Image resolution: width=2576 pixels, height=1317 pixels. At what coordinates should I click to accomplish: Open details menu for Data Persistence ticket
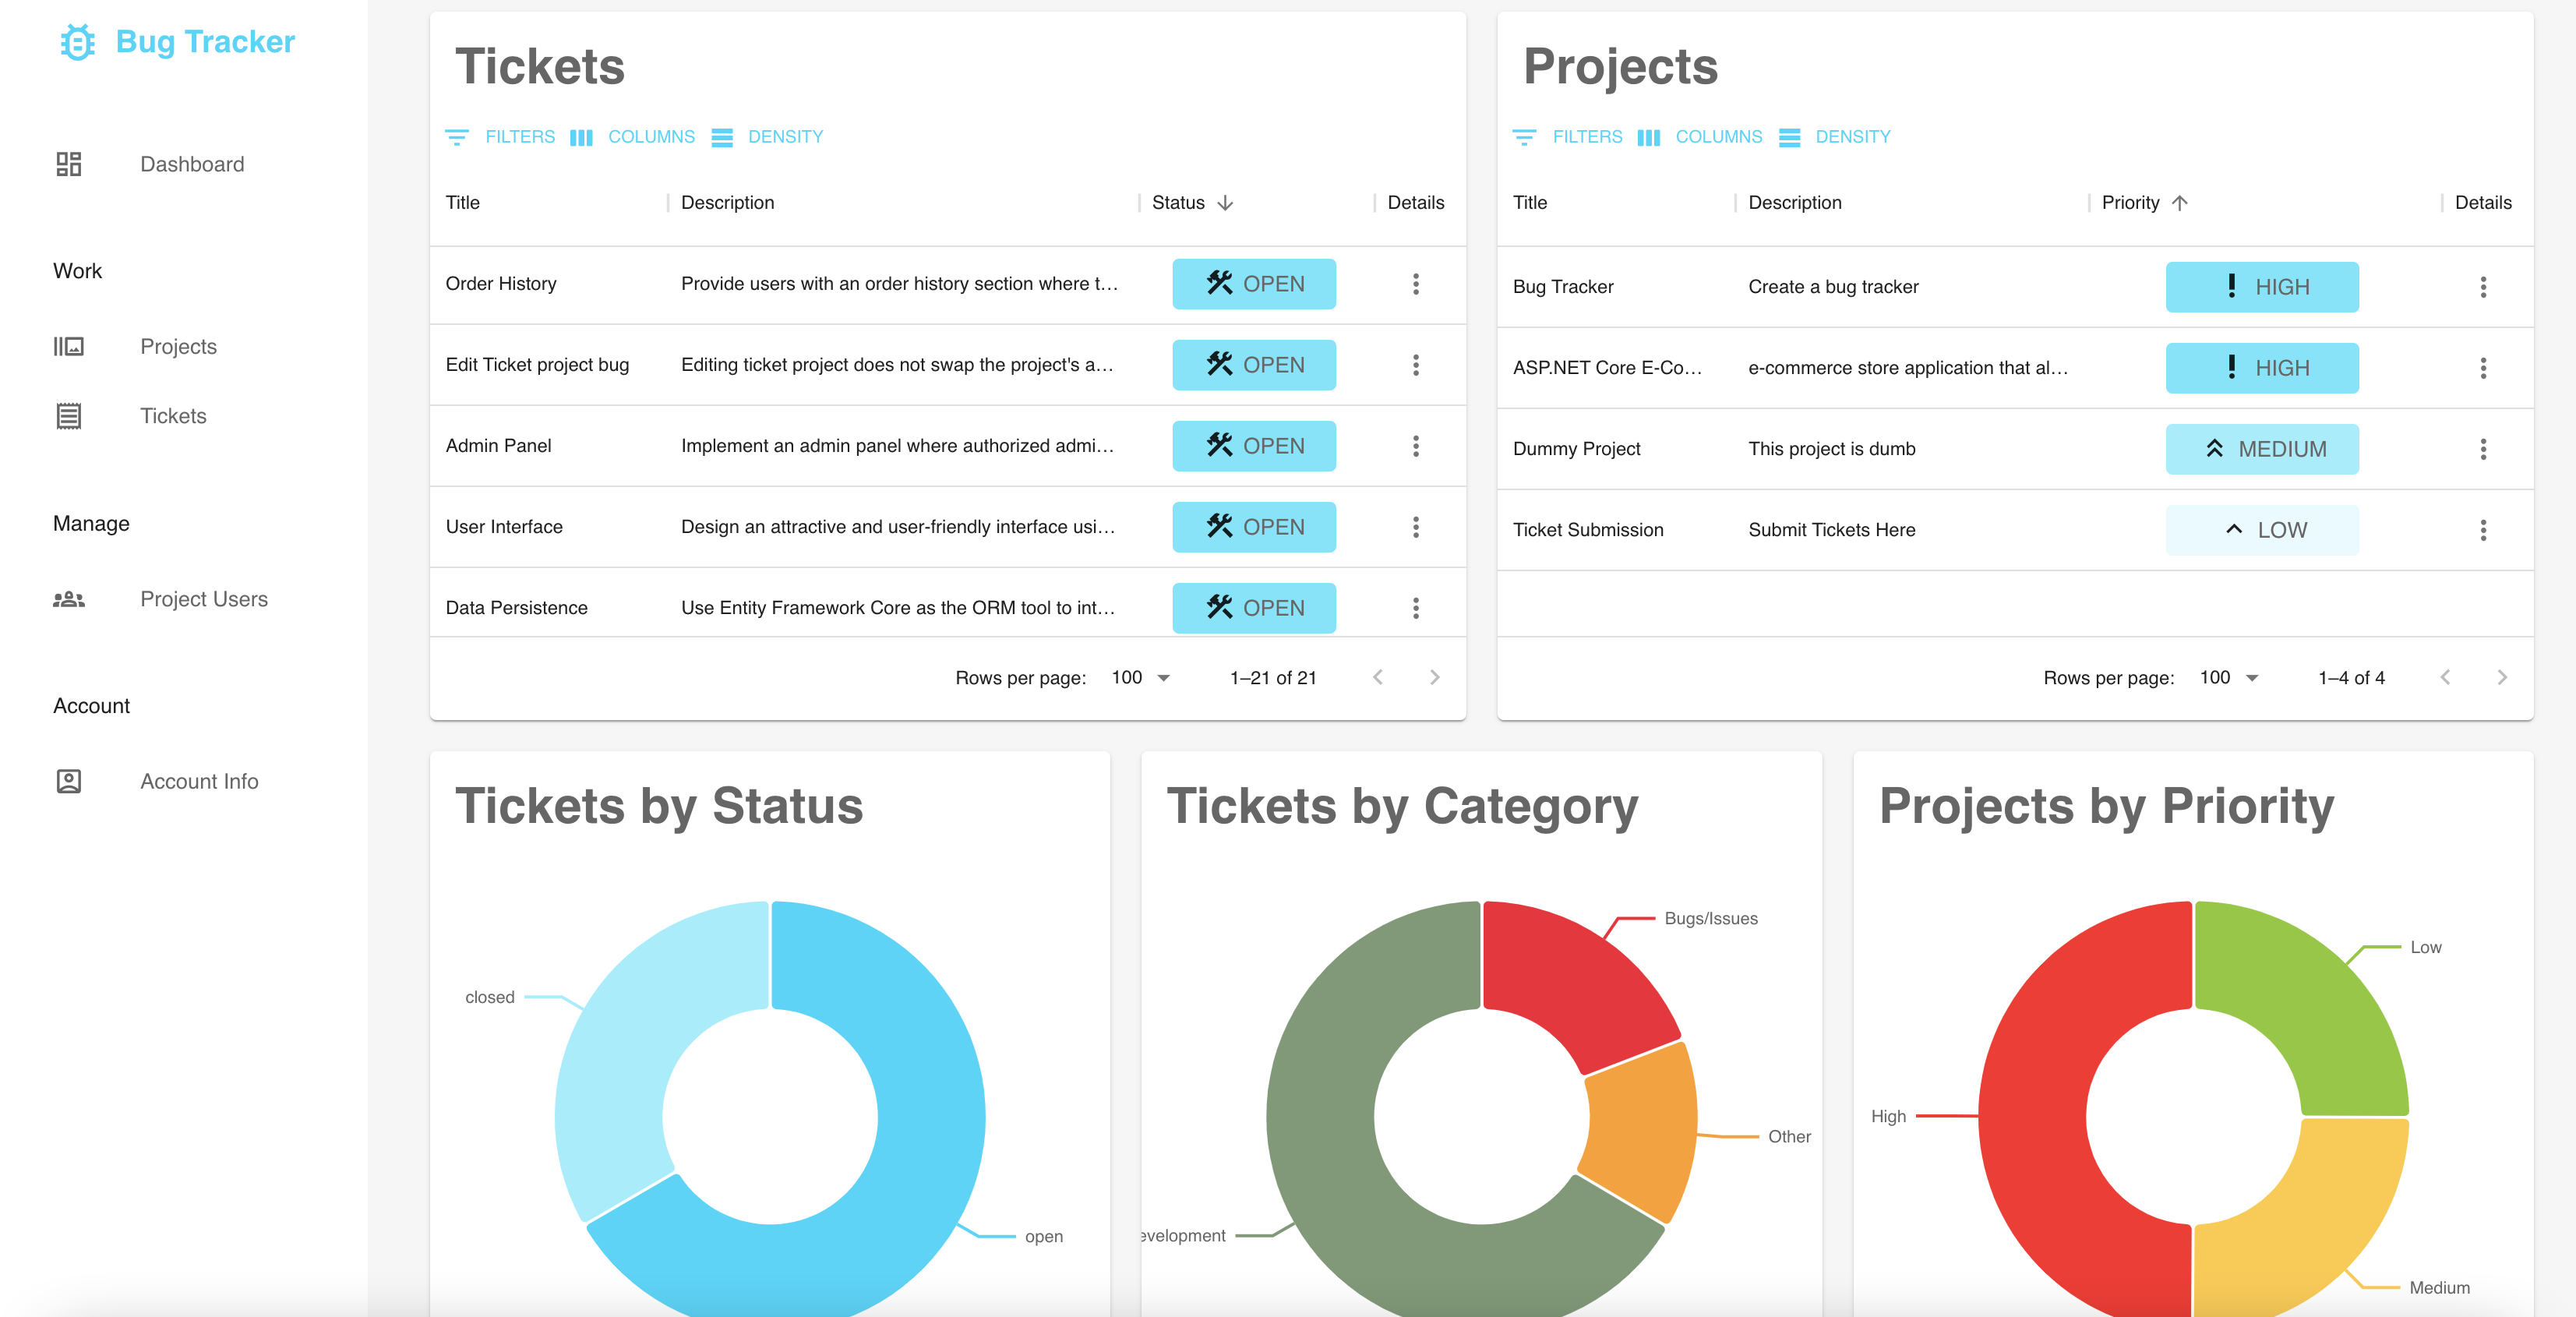[x=1415, y=608]
